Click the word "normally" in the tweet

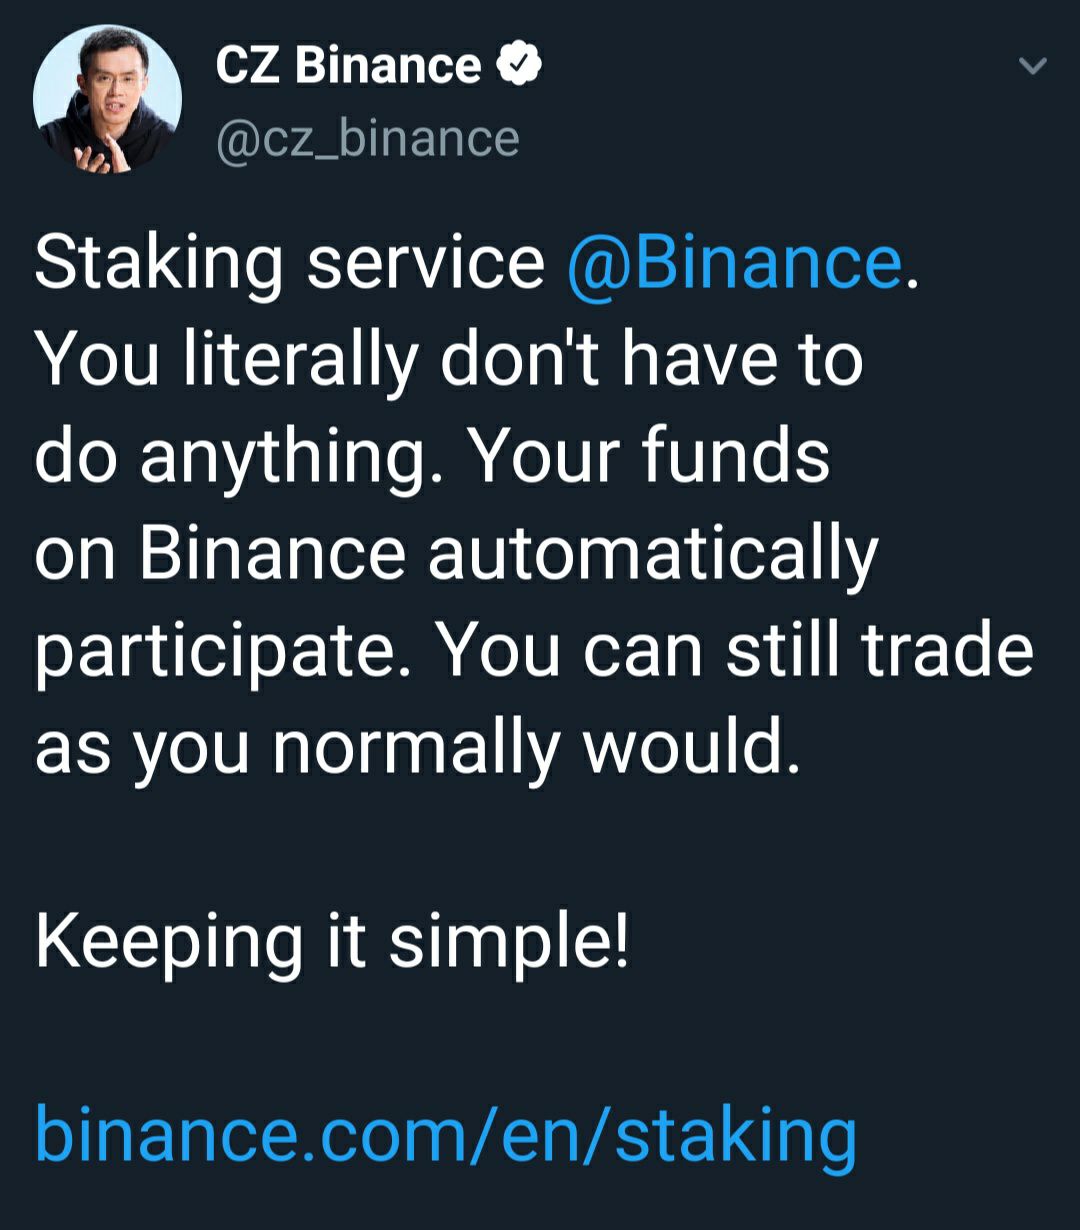click(415, 746)
